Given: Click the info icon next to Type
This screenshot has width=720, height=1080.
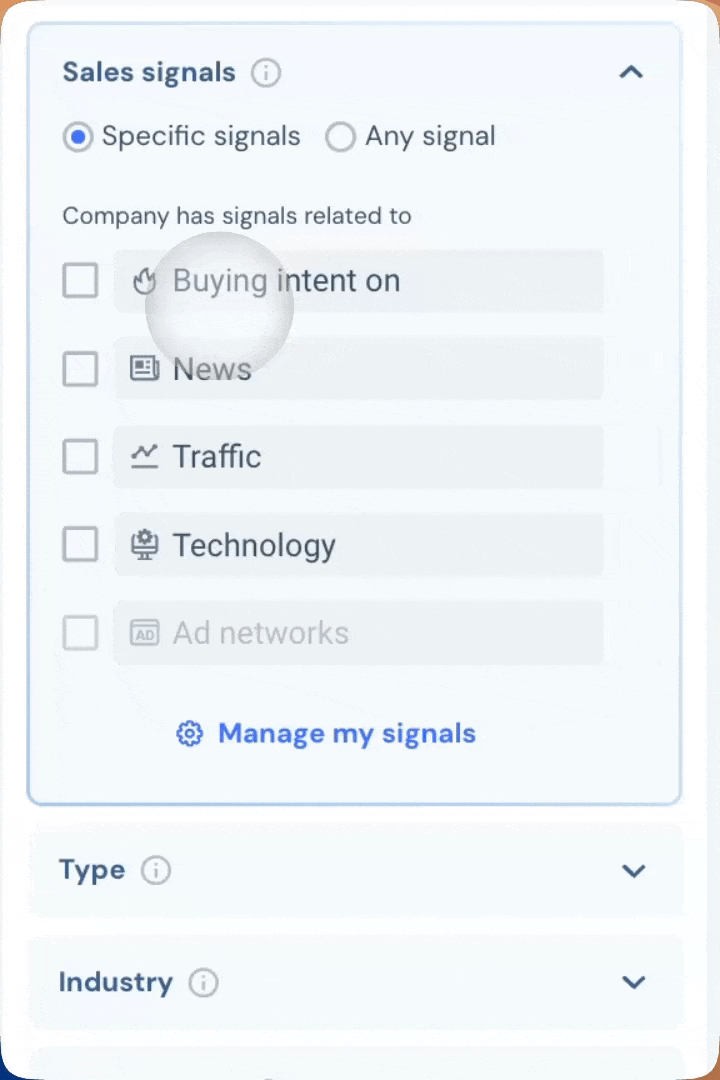Looking at the screenshot, I should pyautogui.click(x=156, y=870).
